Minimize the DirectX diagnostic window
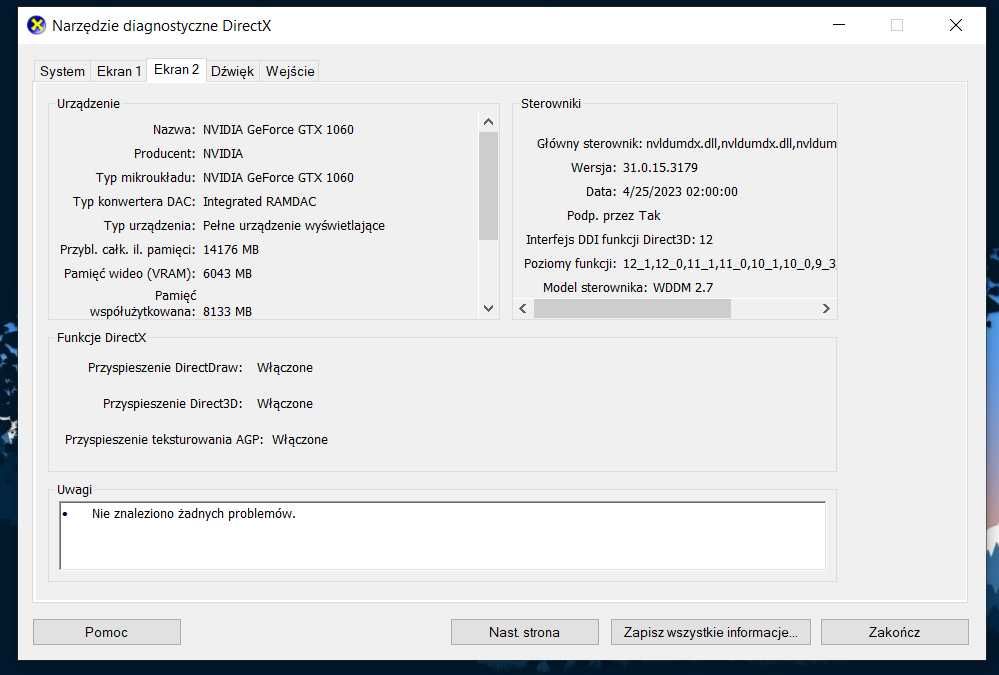The height and width of the screenshot is (675, 999). tap(839, 25)
